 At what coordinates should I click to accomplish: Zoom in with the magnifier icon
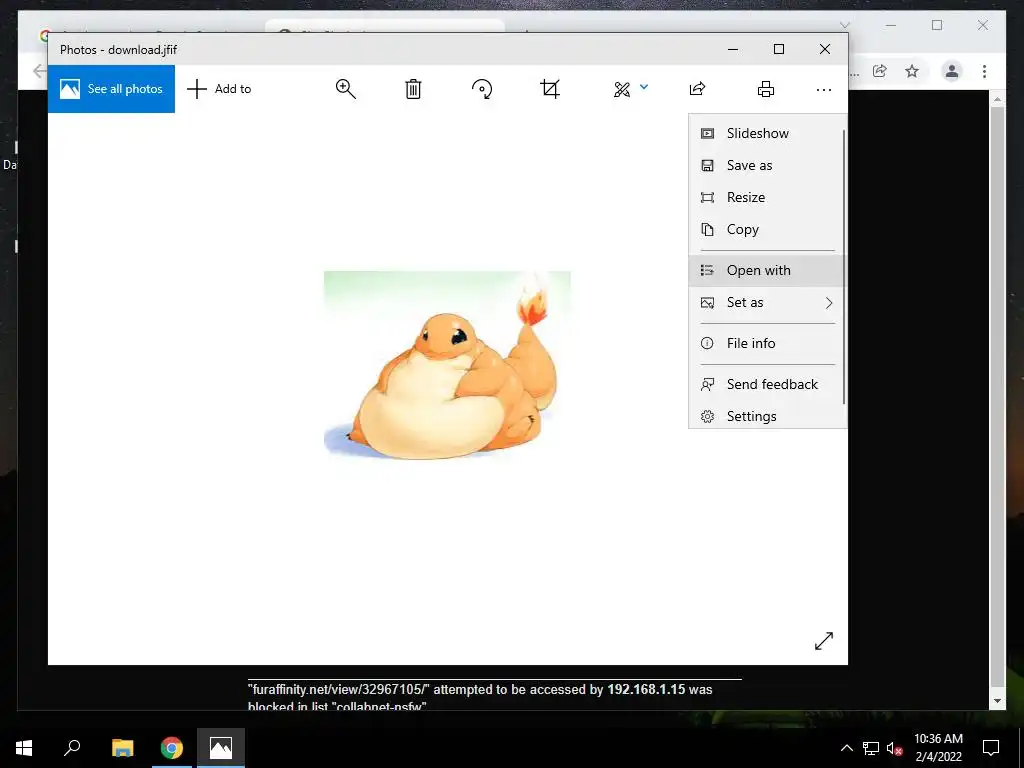[345, 89]
